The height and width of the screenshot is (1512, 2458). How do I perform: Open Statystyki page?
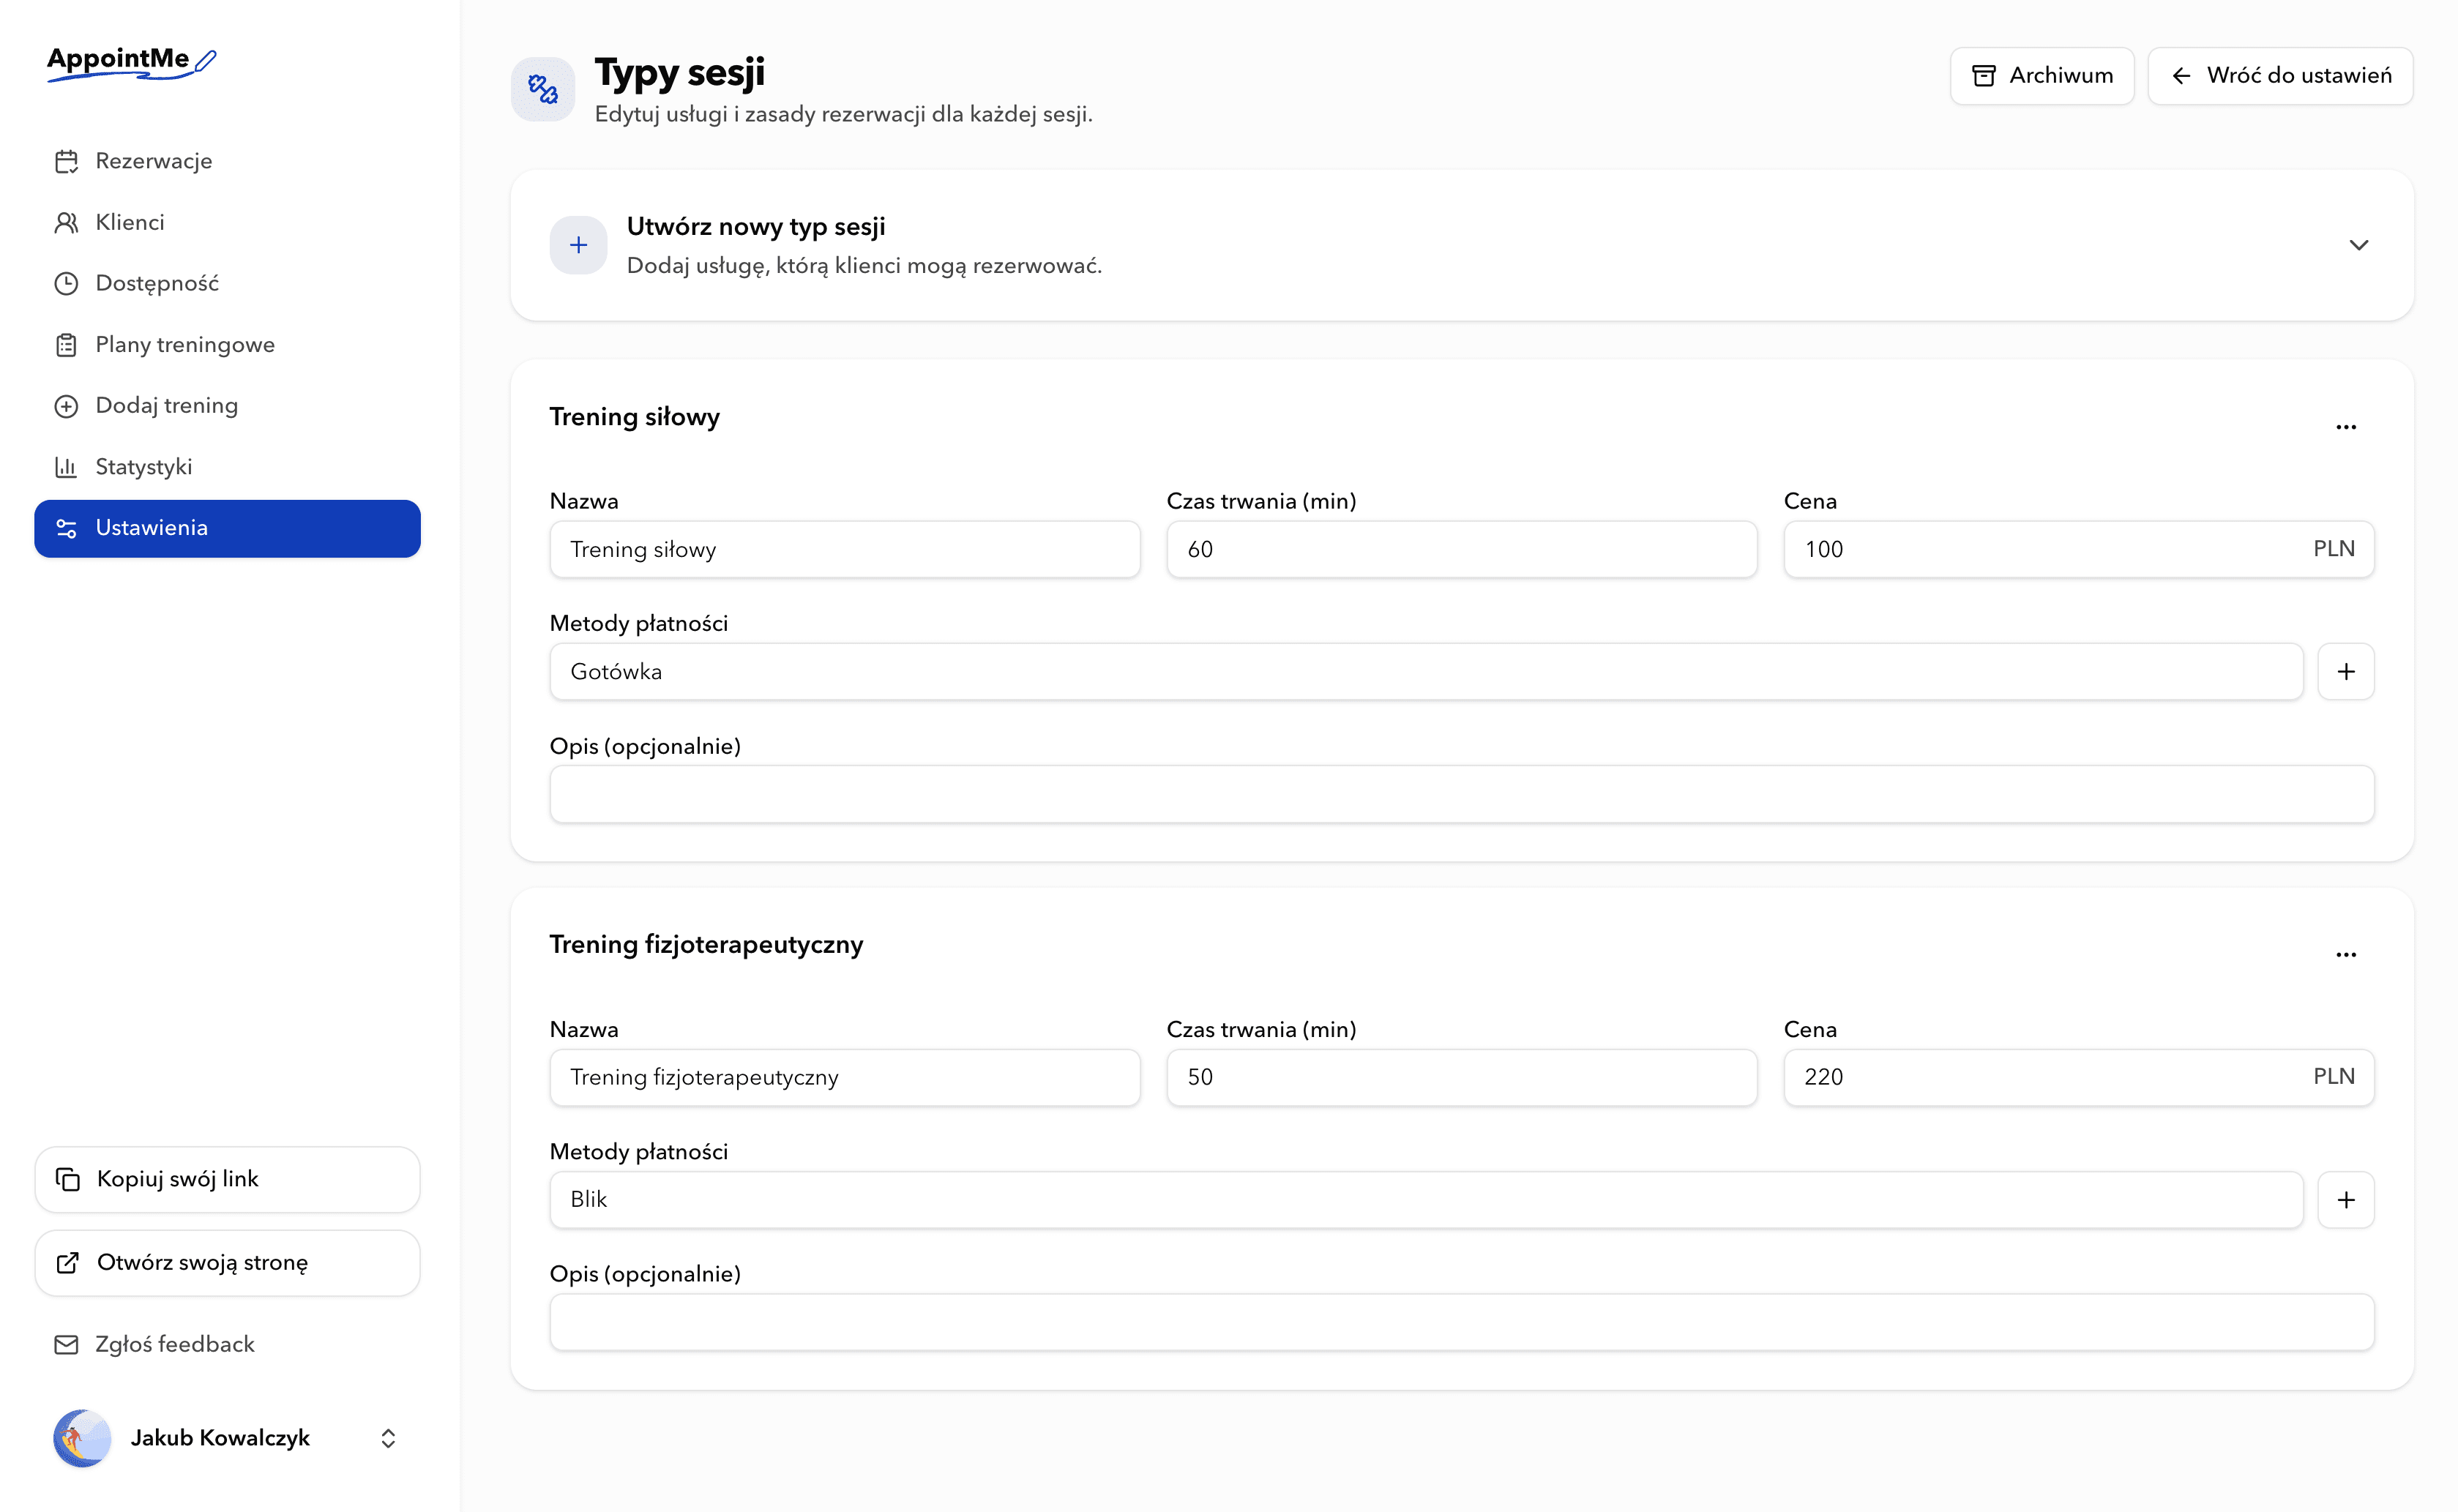tap(227, 466)
